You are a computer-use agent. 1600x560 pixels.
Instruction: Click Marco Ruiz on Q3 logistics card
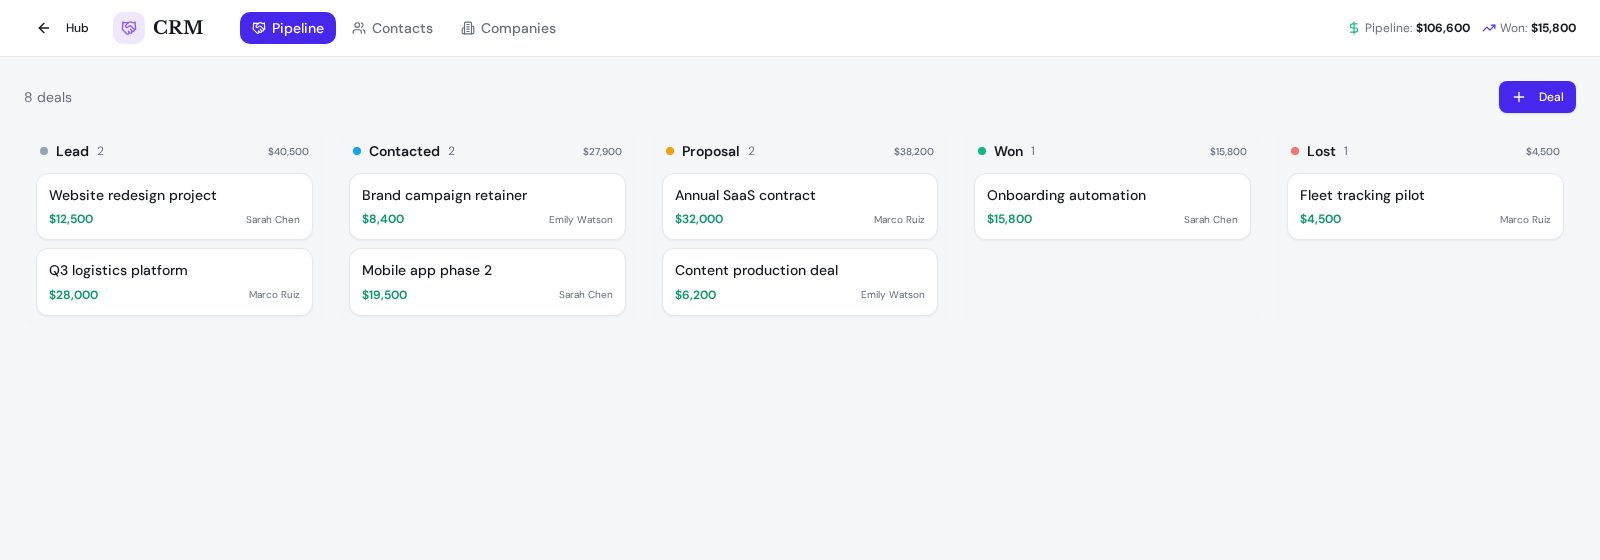274,295
